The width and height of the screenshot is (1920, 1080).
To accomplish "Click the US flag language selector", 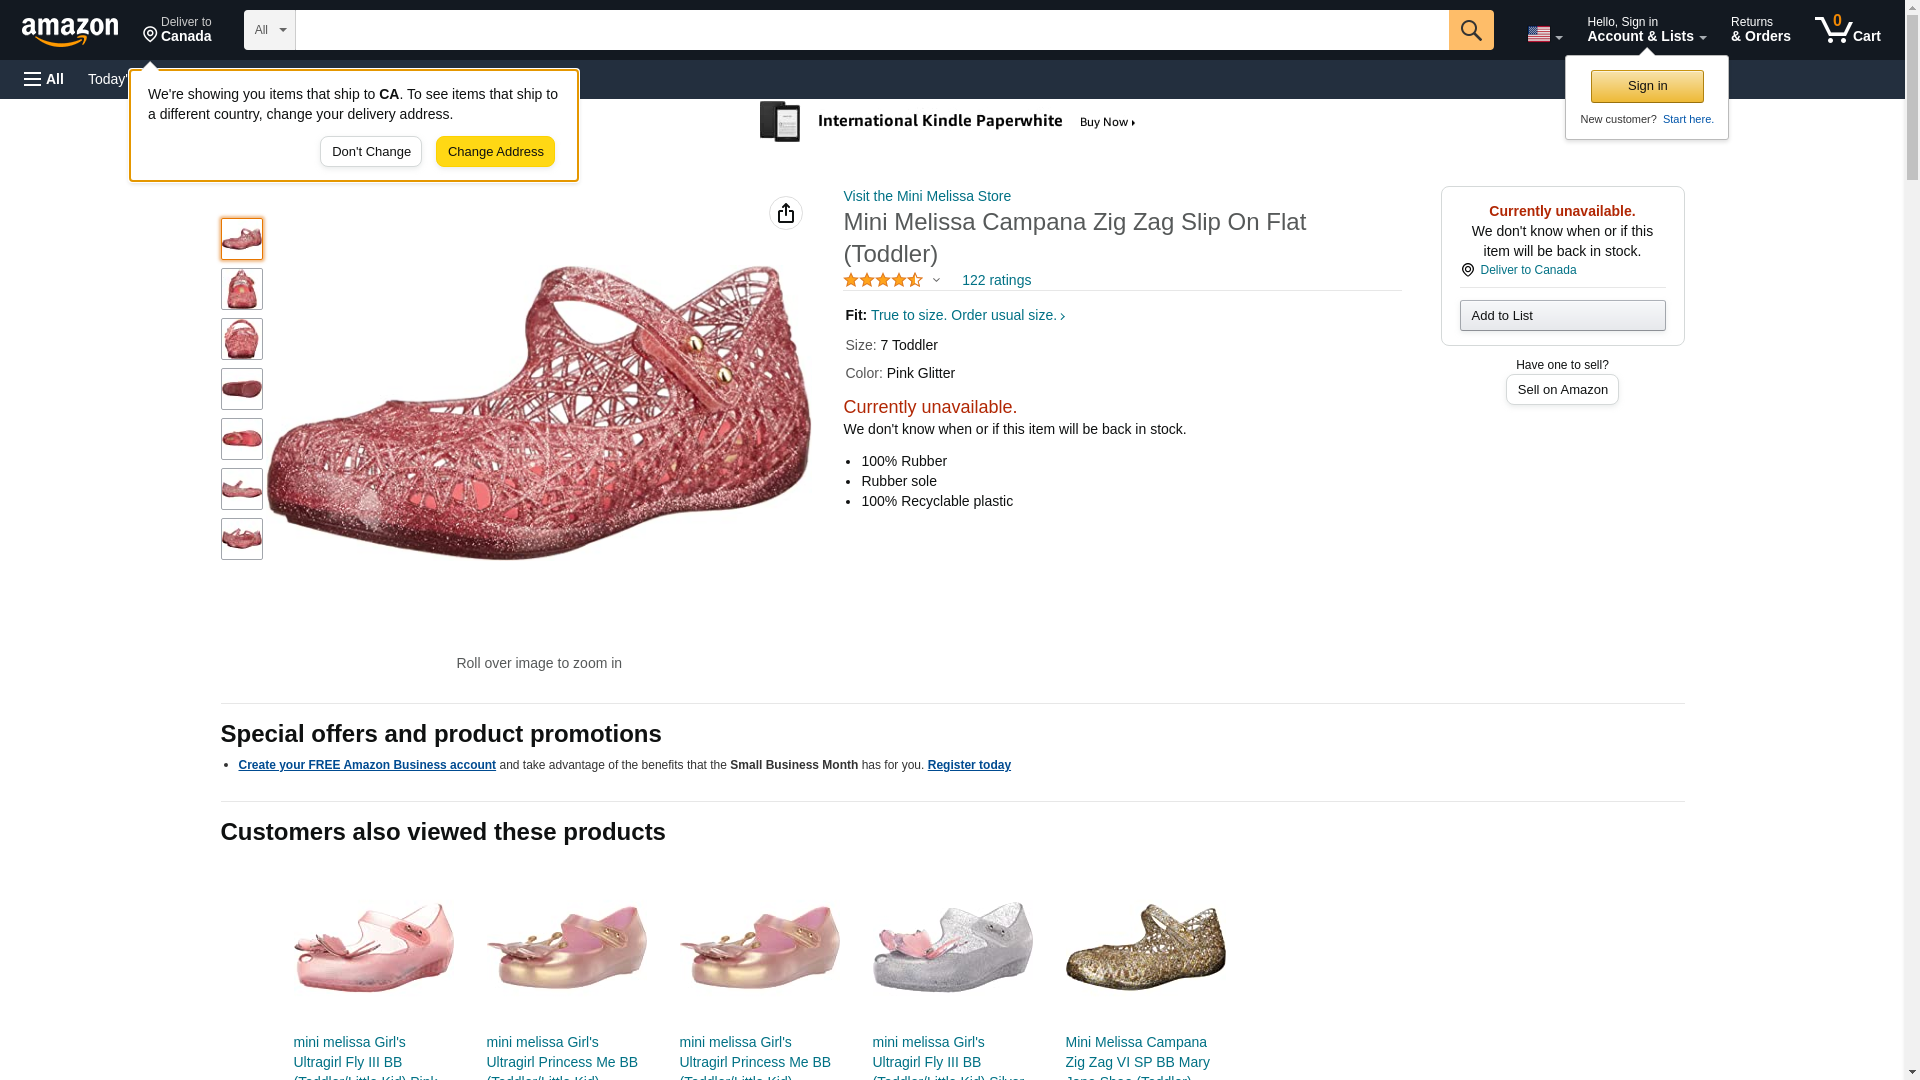I will coord(1543,34).
